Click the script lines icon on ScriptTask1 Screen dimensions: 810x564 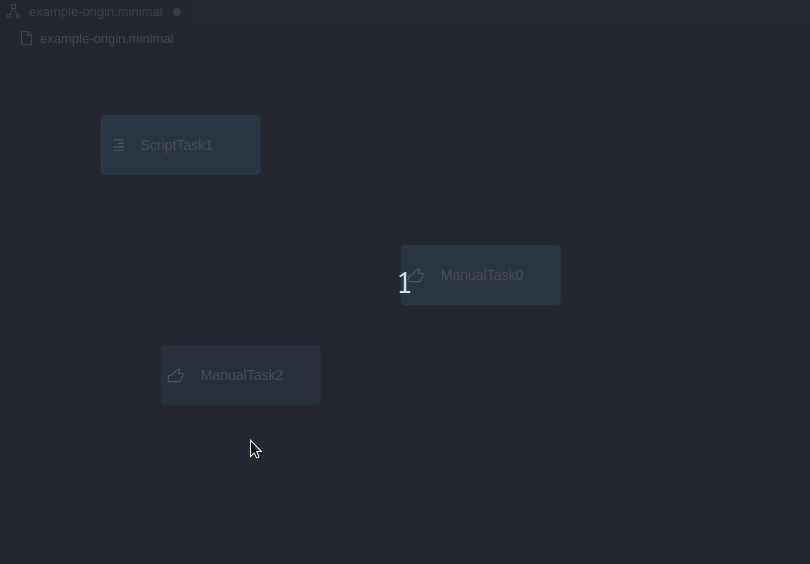pyautogui.click(x=118, y=145)
